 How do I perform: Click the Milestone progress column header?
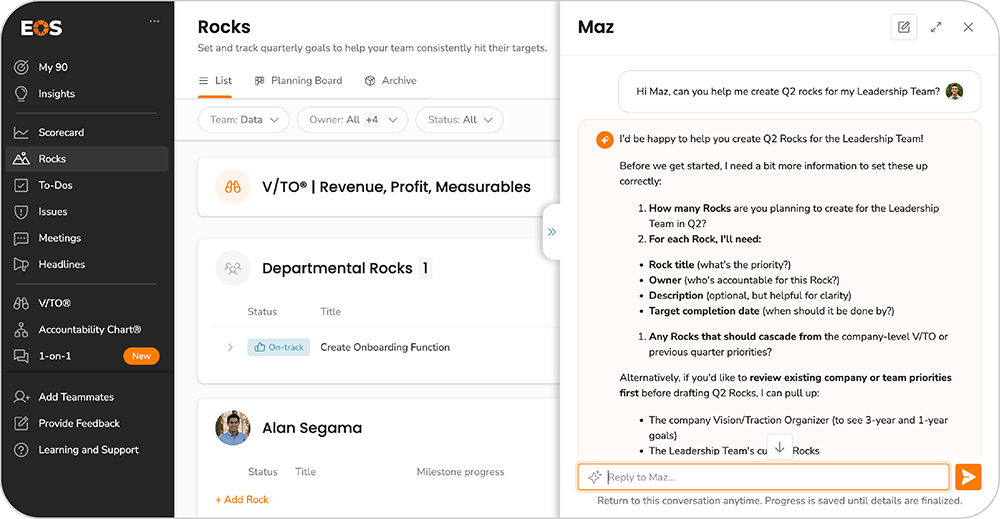(460, 472)
